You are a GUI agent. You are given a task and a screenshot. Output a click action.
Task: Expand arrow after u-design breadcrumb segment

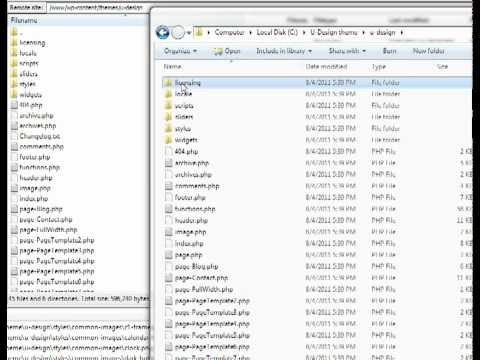[x=402, y=33]
